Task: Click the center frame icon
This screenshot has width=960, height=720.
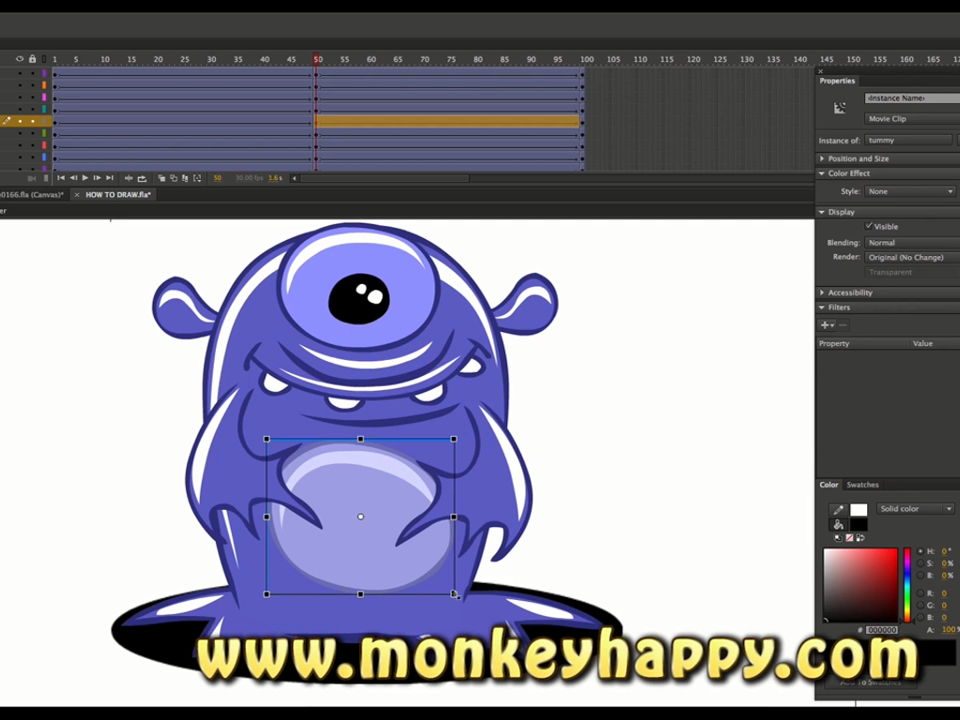Action: click(x=129, y=178)
